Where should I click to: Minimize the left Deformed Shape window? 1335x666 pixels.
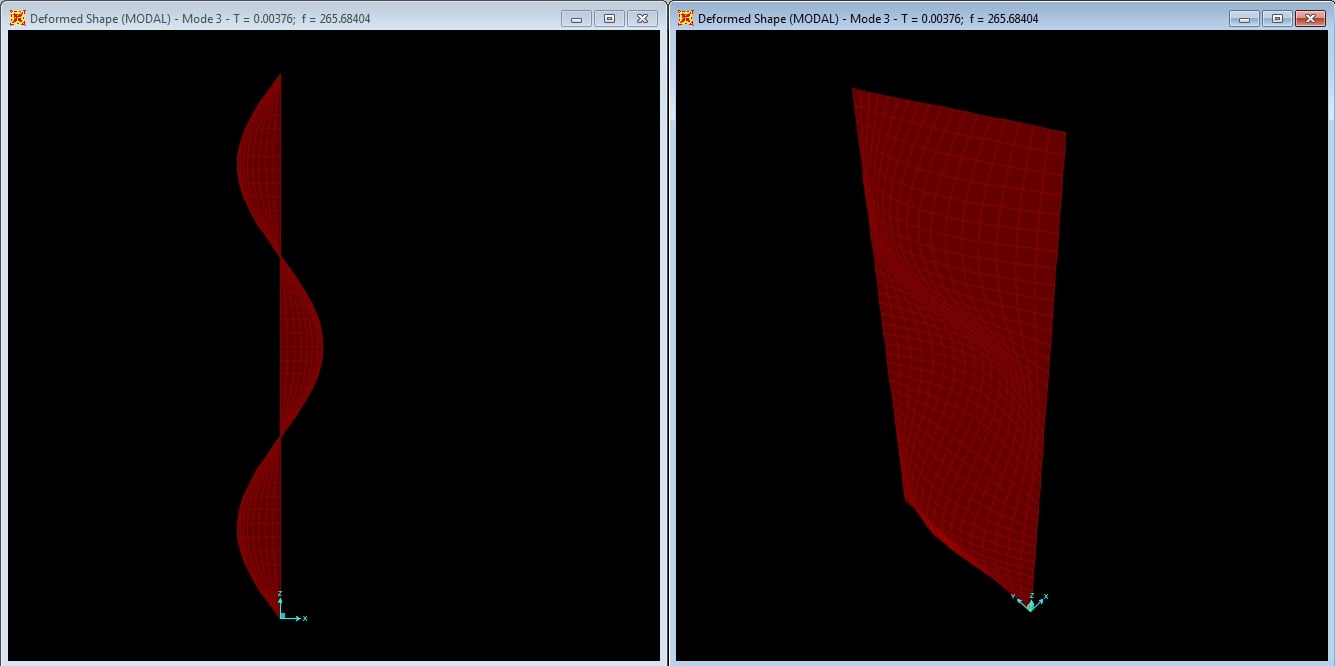(576, 18)
